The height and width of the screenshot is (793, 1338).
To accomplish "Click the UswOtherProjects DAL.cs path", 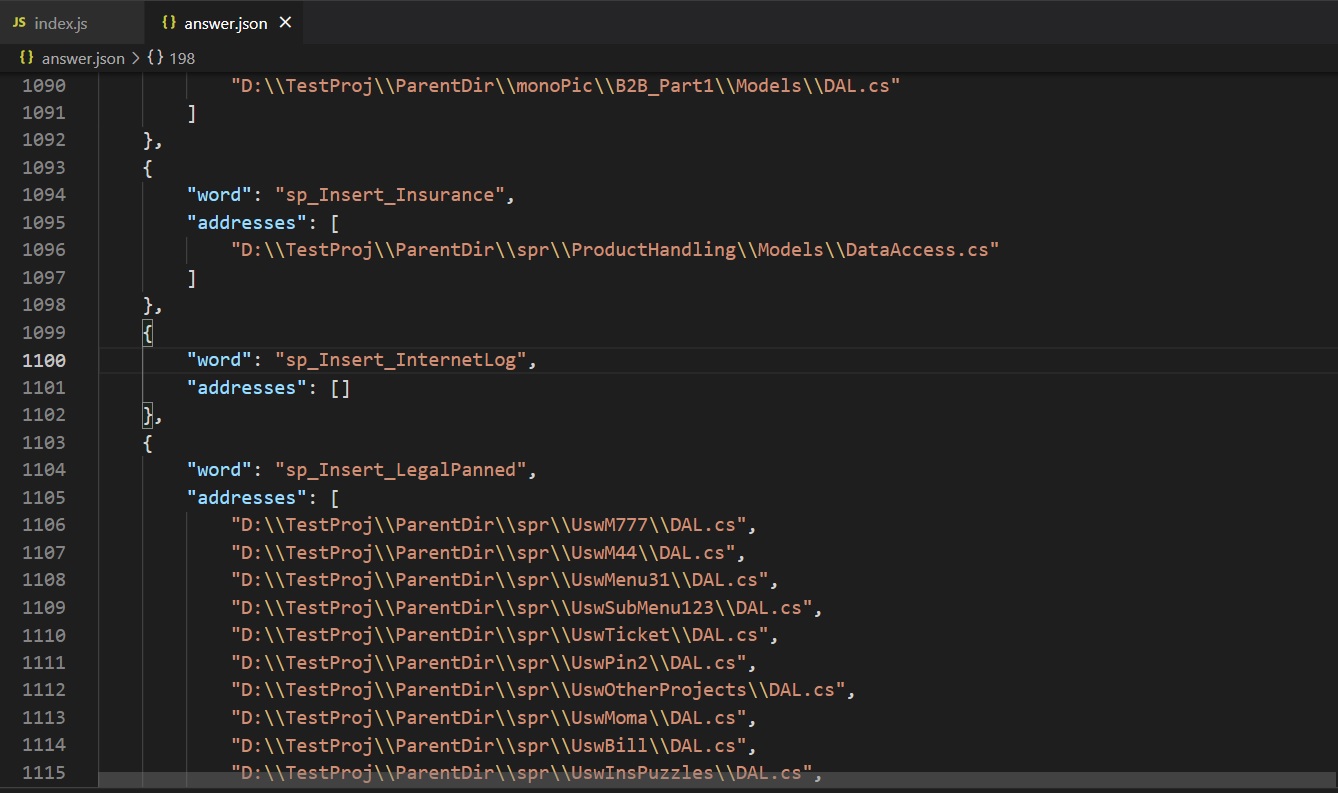I will click(539, 689).
